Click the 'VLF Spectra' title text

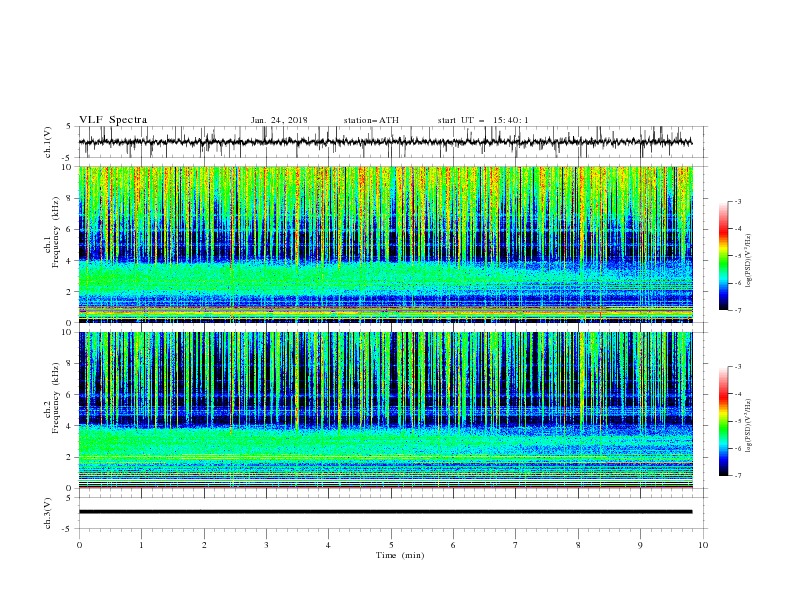tap(113, 120)
